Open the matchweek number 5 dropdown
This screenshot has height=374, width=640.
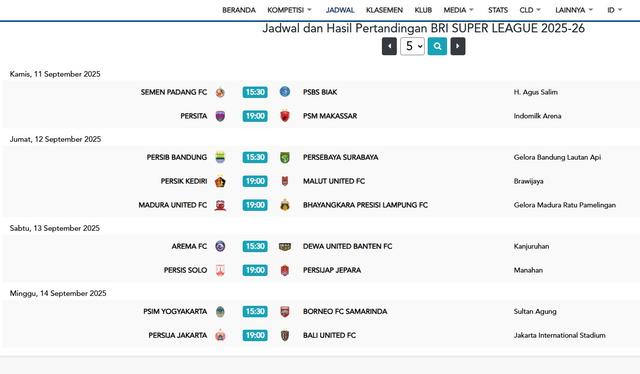click(x=412, y=46)
